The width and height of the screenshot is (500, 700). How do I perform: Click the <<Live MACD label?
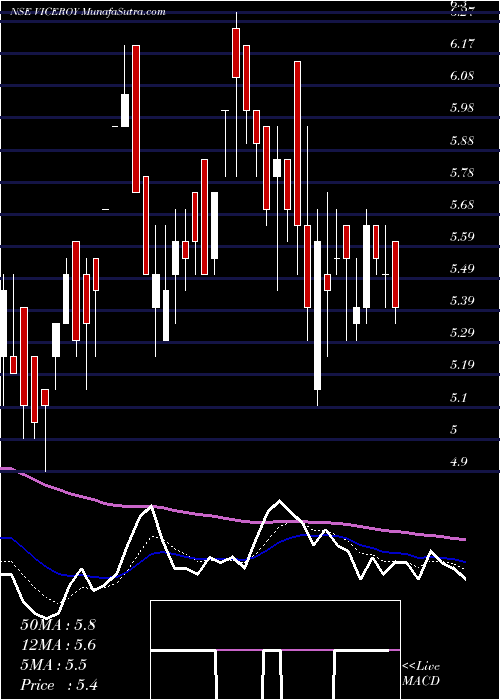click(421, 674)
